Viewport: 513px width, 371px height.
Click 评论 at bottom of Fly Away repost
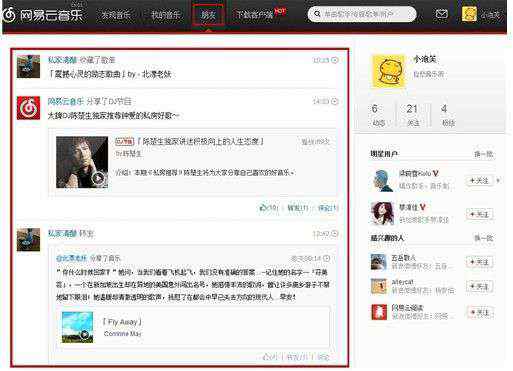click(323, 357)
